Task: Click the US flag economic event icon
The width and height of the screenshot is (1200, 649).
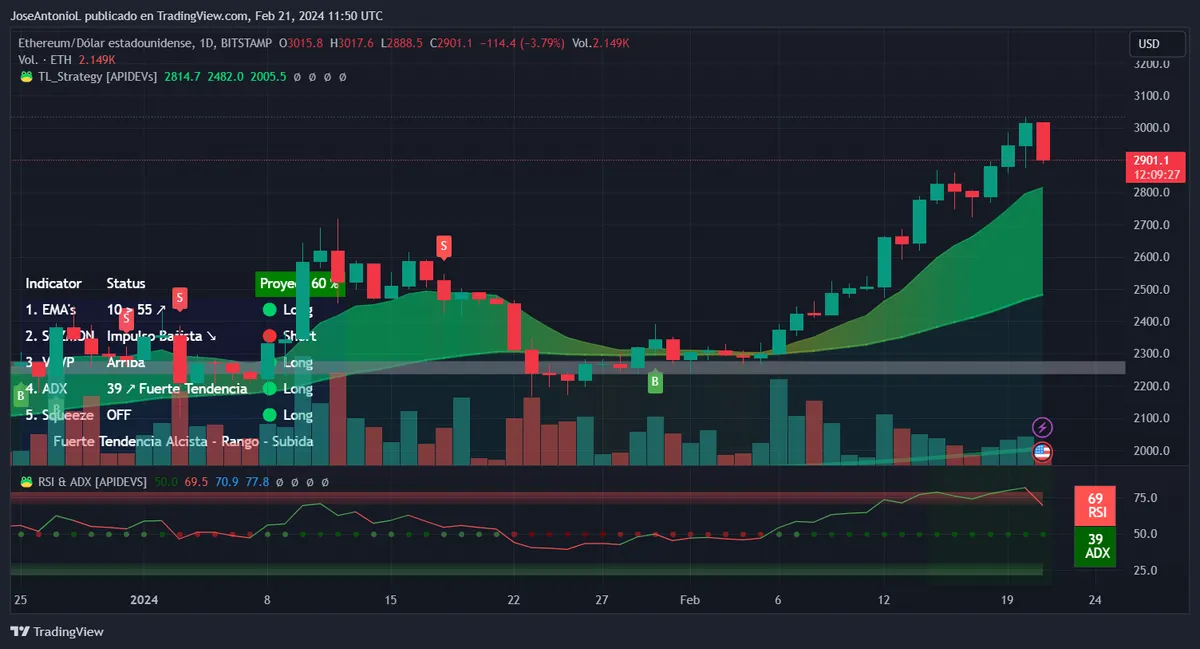Action: point(1042,452)
